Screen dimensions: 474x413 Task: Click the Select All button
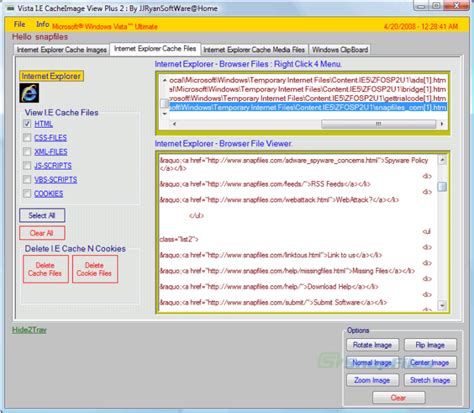click(42, 215)
